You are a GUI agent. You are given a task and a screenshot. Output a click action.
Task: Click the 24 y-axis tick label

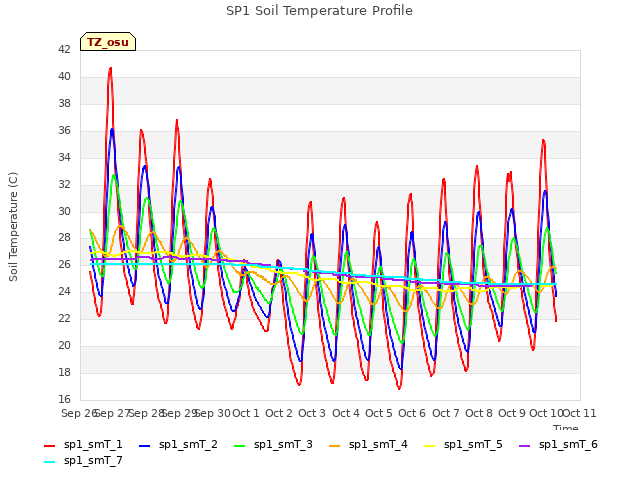(64, 291)
